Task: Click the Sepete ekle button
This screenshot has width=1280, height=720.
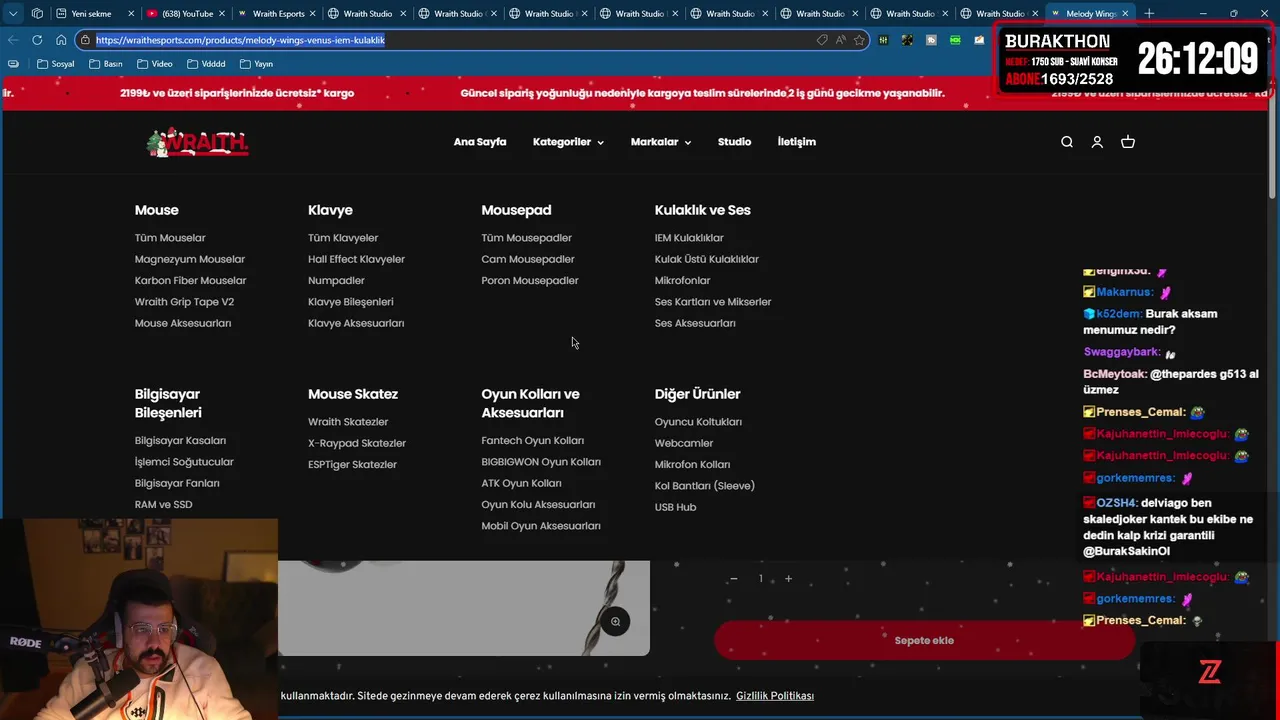Action: [924, 640]
